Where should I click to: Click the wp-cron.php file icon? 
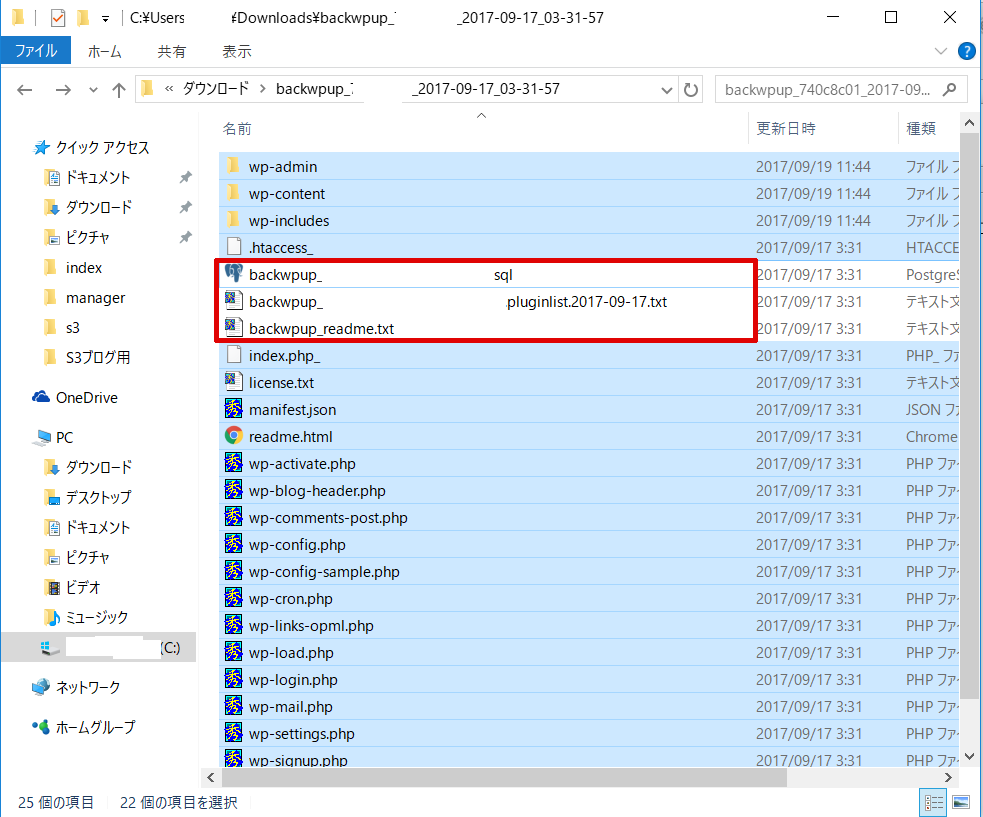234,598
